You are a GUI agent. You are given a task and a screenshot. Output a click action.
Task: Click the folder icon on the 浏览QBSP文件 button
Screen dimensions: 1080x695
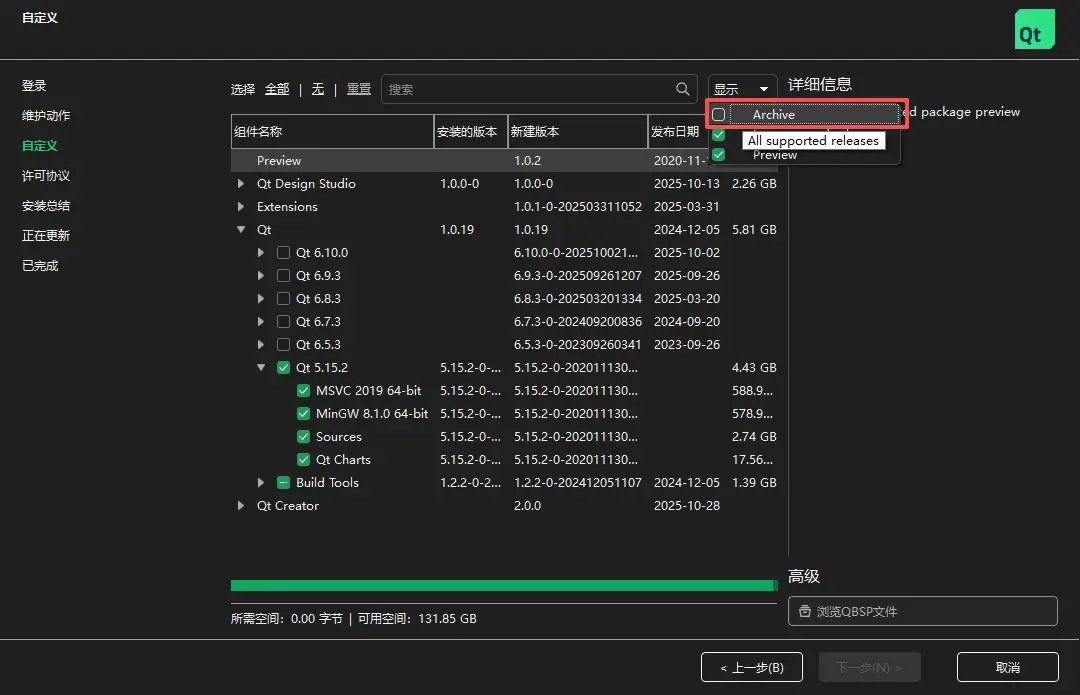[804, 611]
